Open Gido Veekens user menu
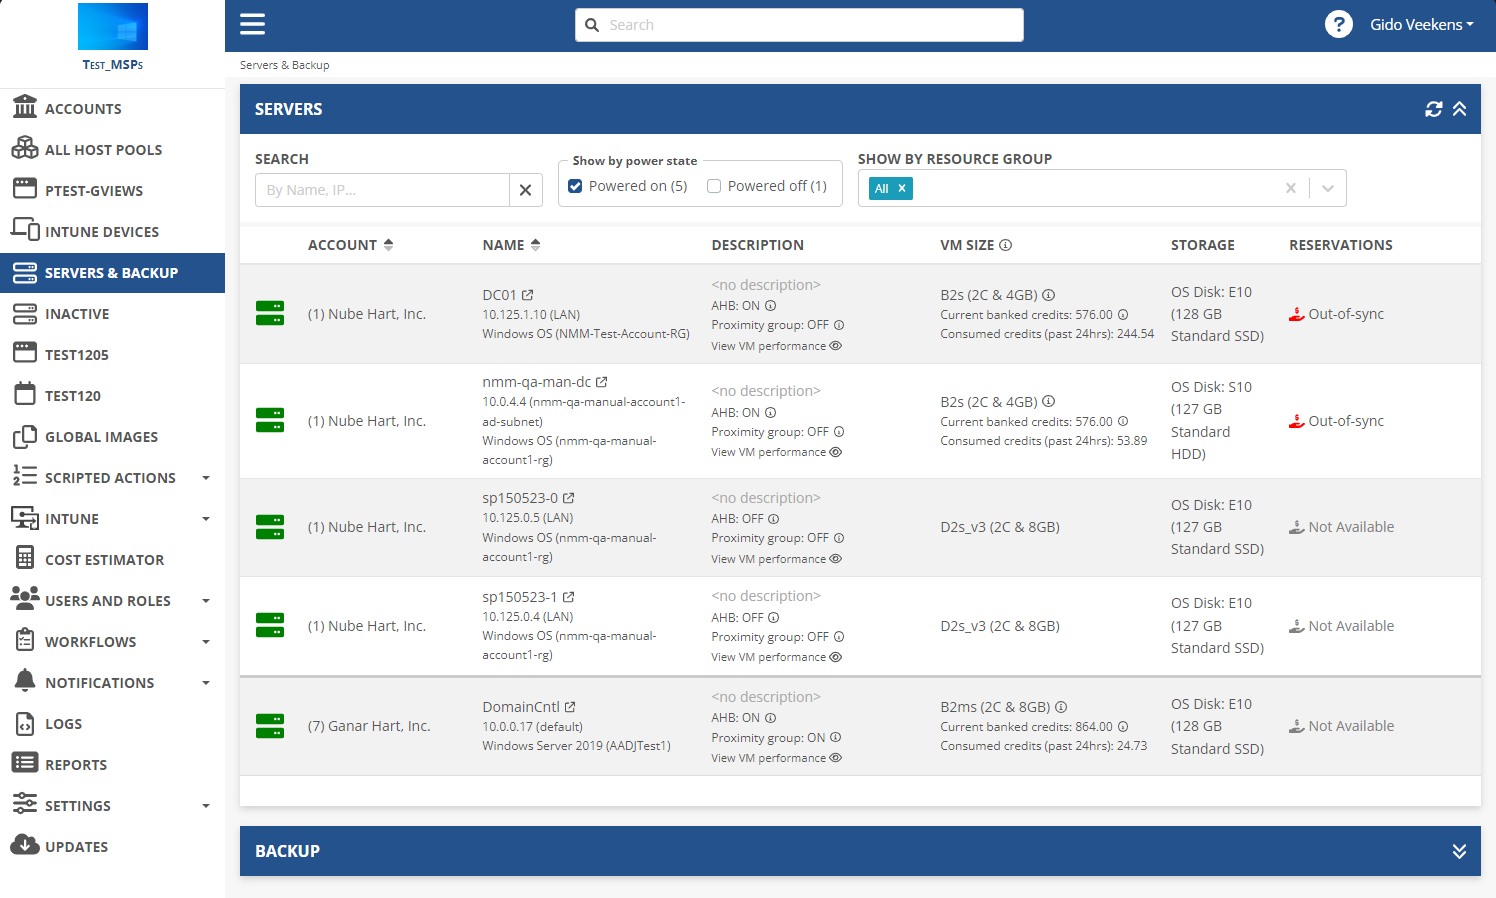 tap(1421, 25)
